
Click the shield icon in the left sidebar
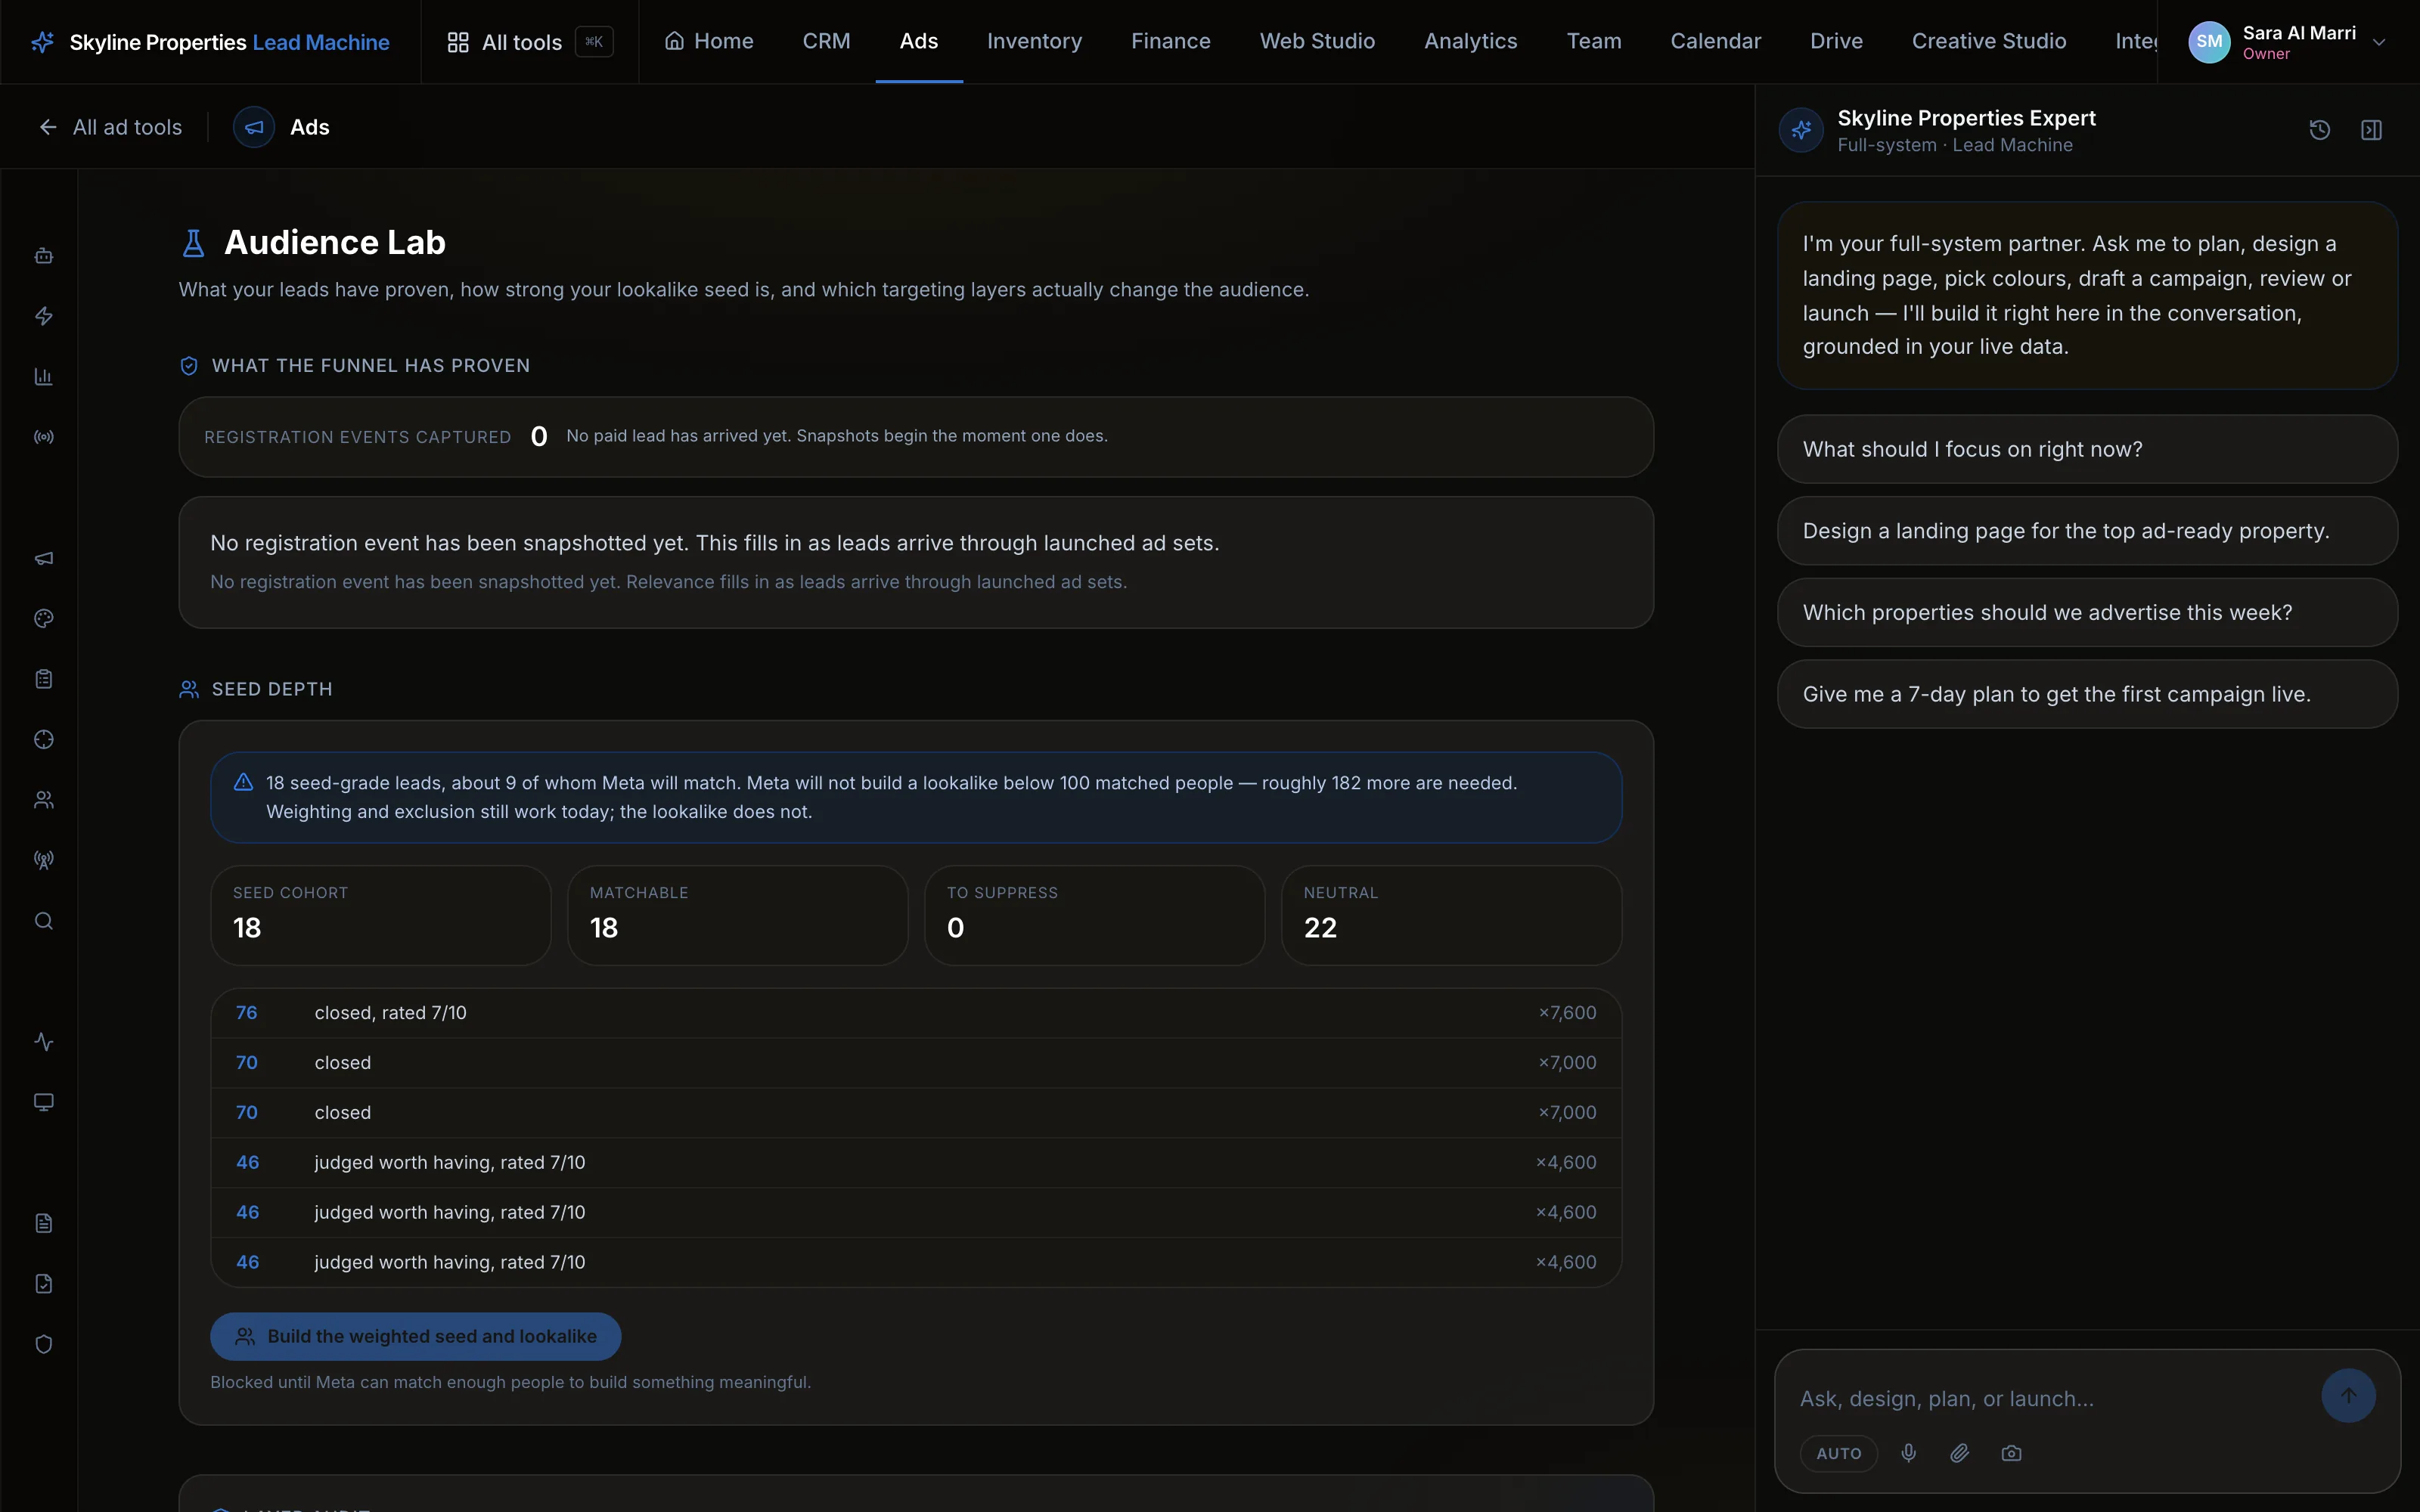(43, 1344)
